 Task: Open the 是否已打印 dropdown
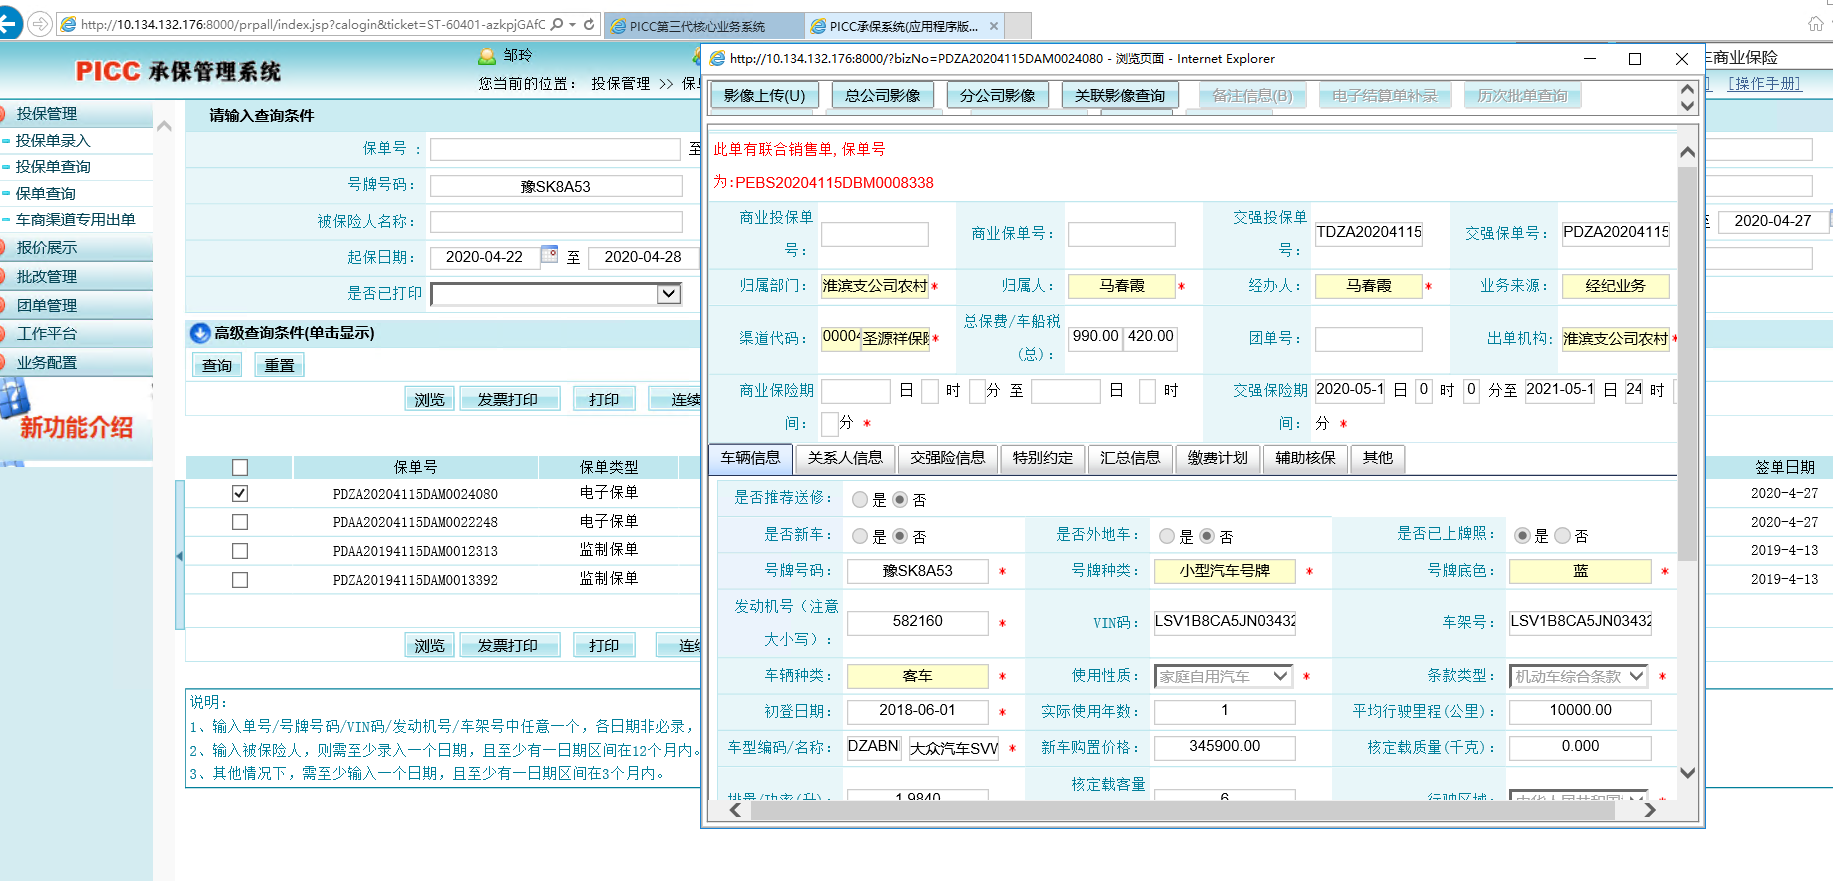tap(668, 294)
